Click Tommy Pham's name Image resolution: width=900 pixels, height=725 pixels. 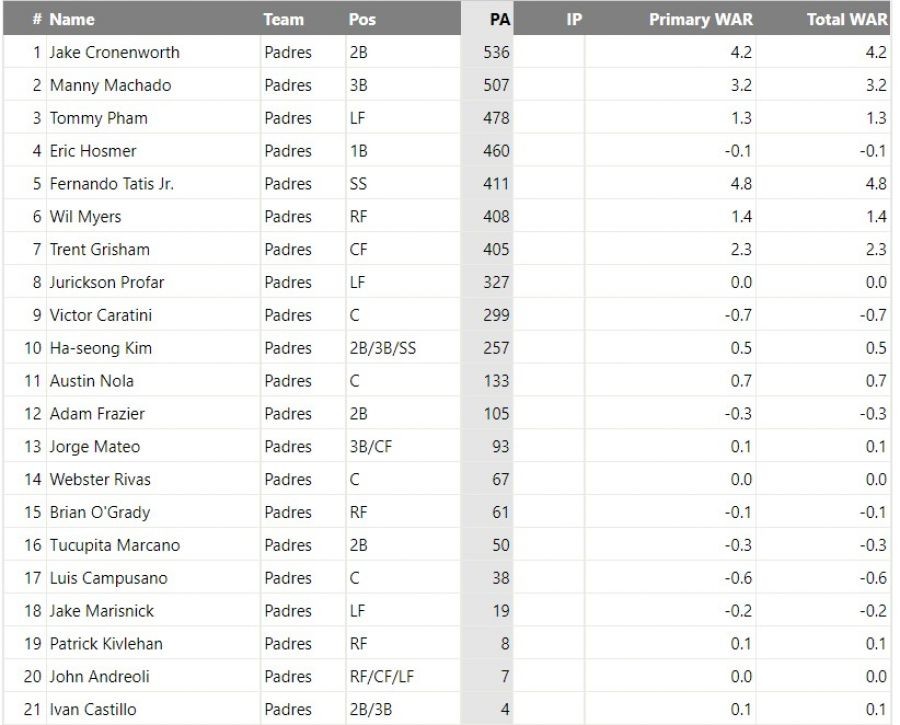(x=98, y=118)
